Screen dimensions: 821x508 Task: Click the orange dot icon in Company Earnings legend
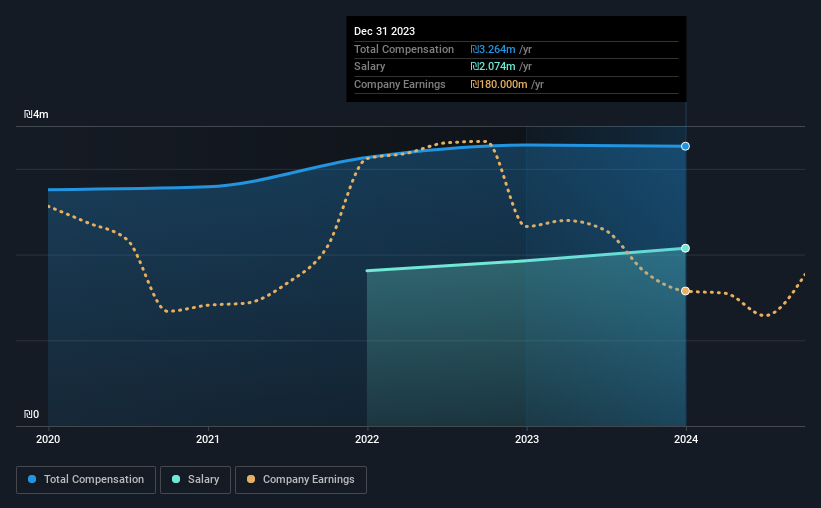tap(251, 479)
